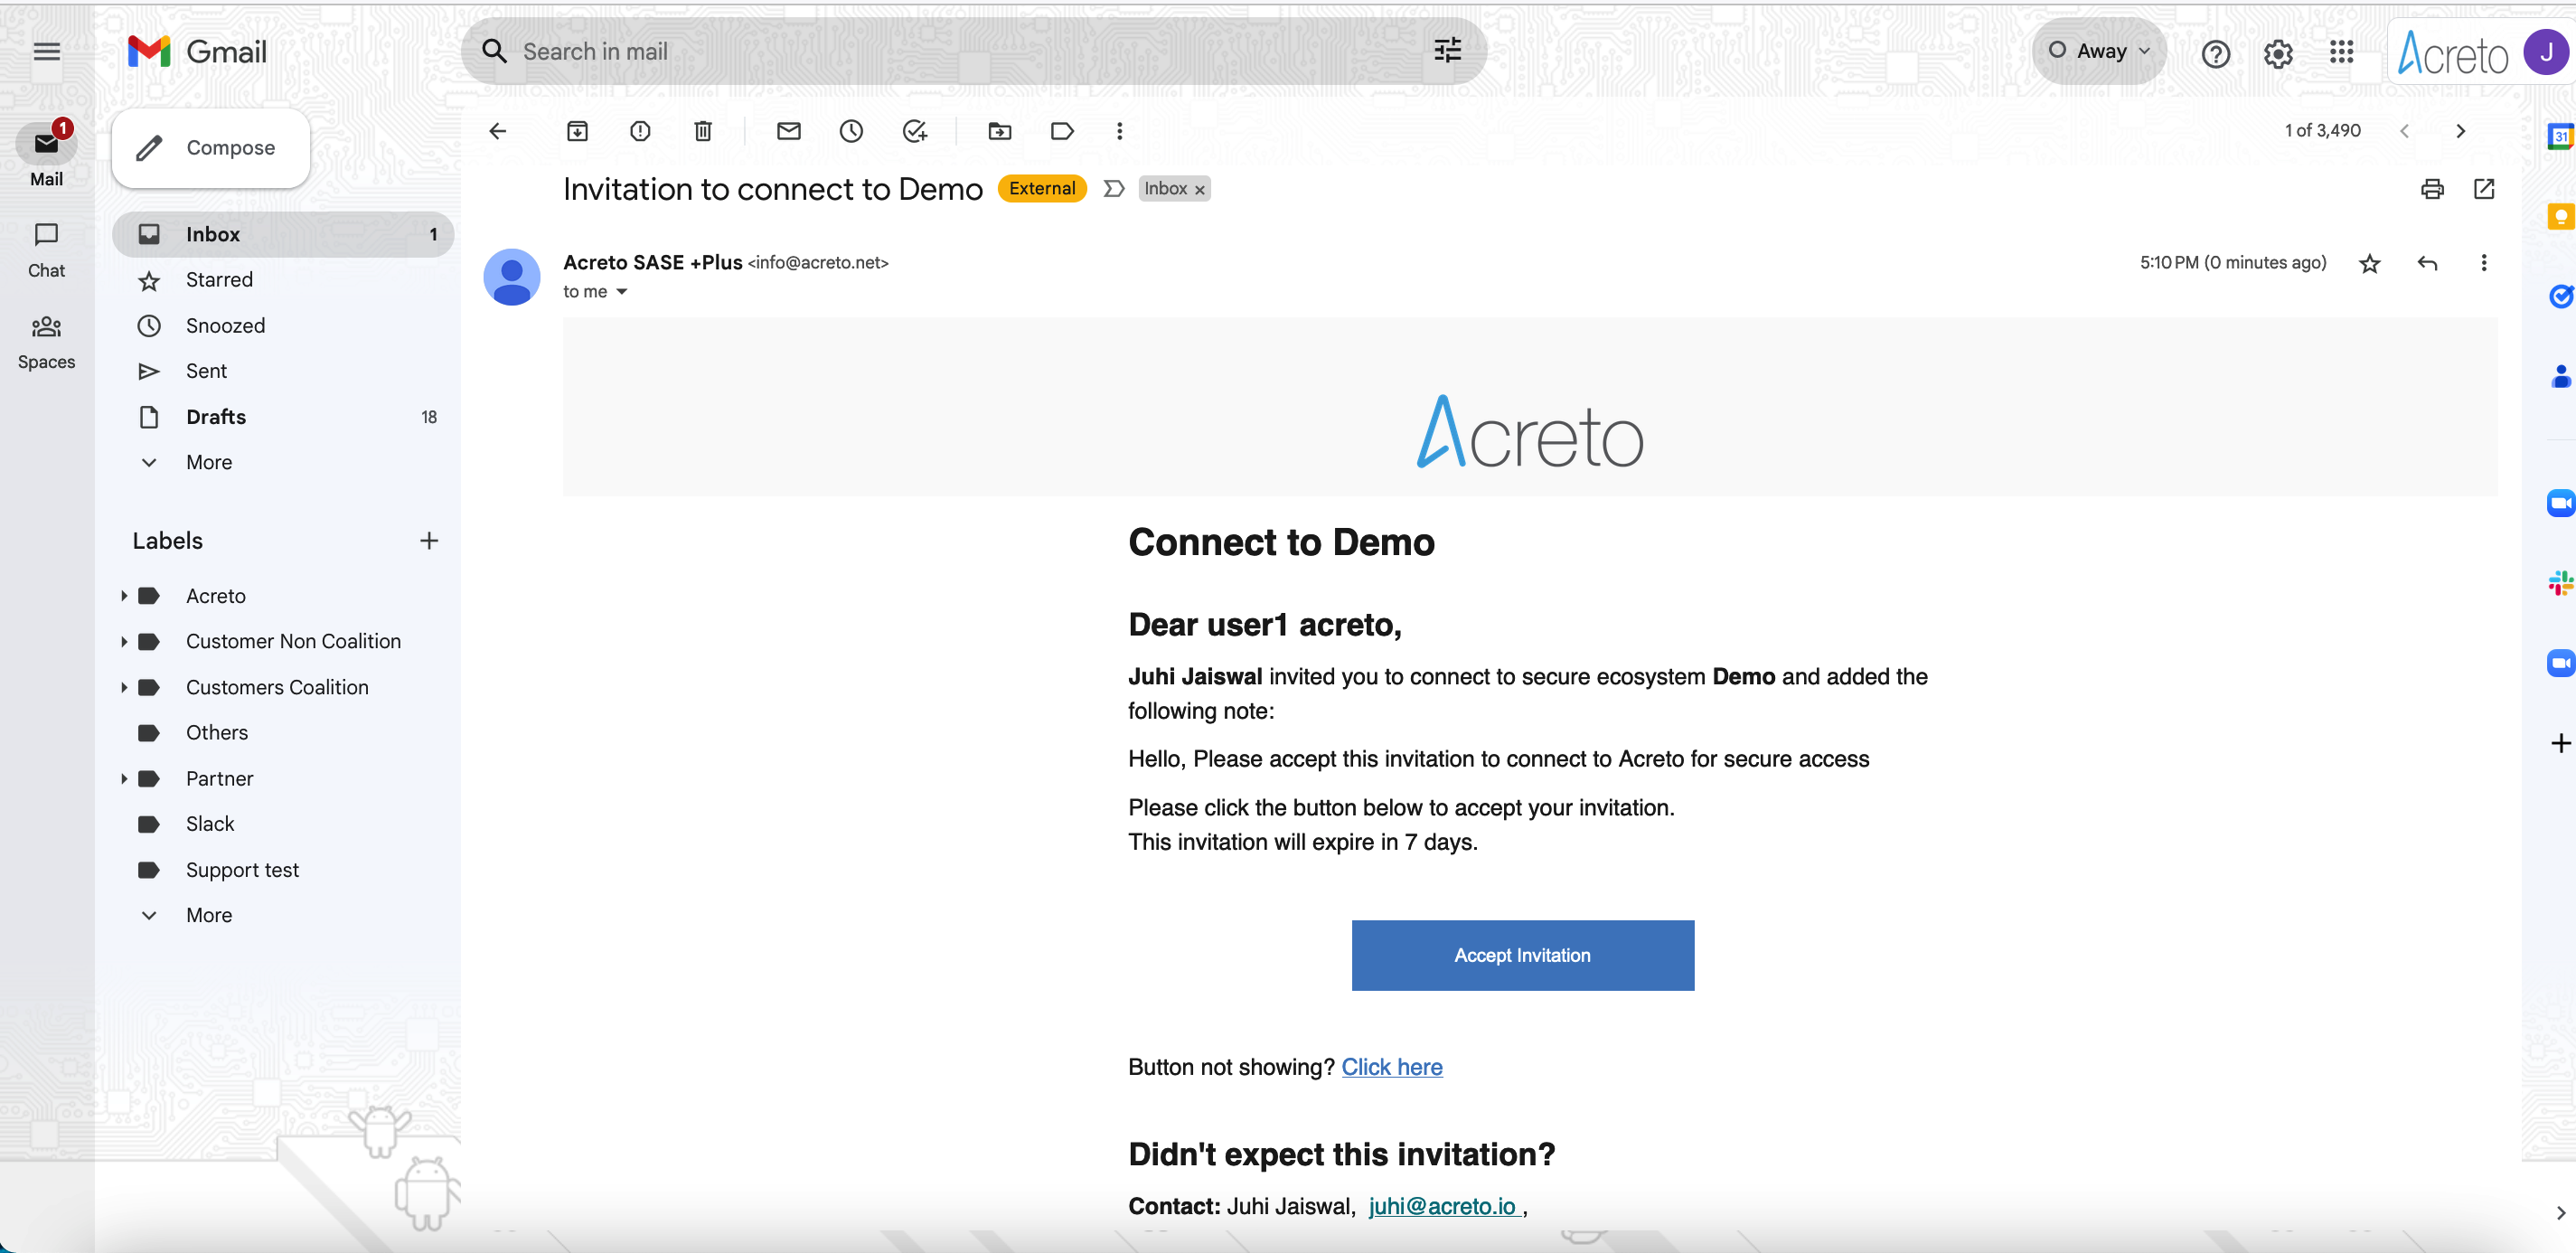Viewport: 2576px width, 1253px height.
Task: Reply to Acreto SASE email
Action: [x=2427, y=263]
